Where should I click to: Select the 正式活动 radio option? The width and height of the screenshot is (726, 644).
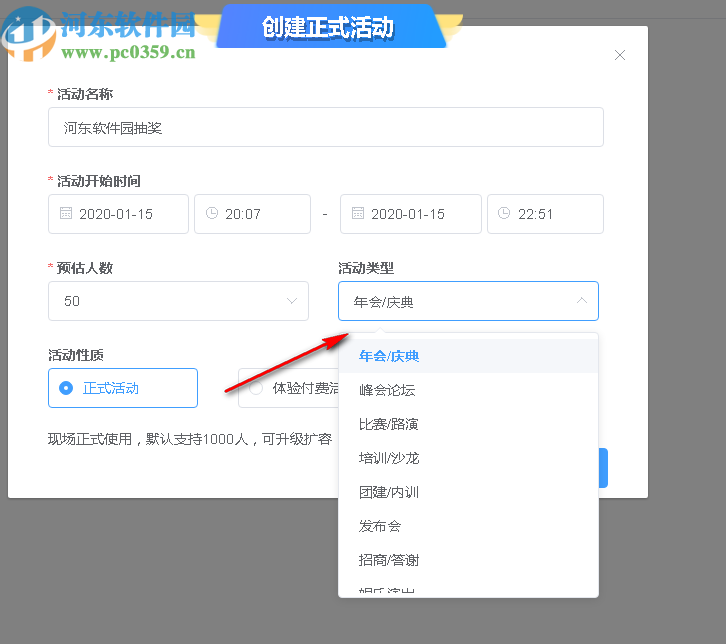click(x=123, y=388)
